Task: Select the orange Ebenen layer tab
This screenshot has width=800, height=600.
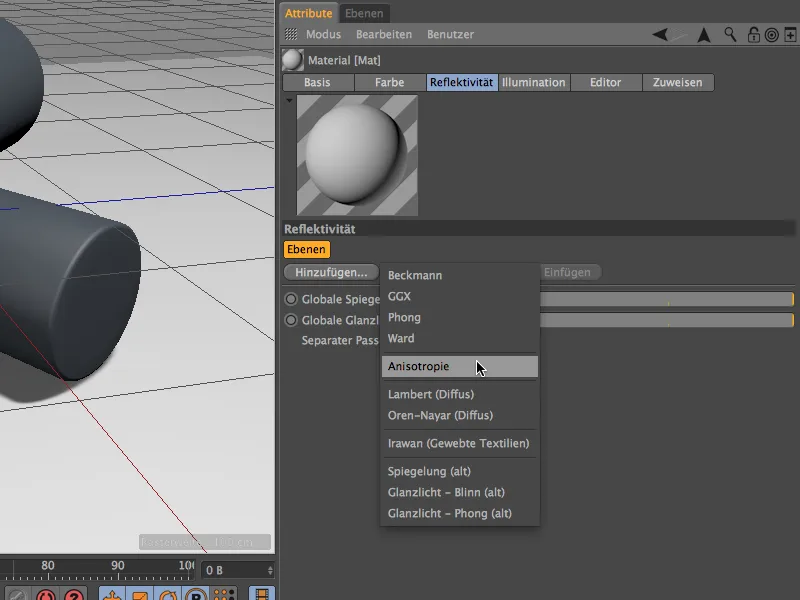Action: click(306, 249)
